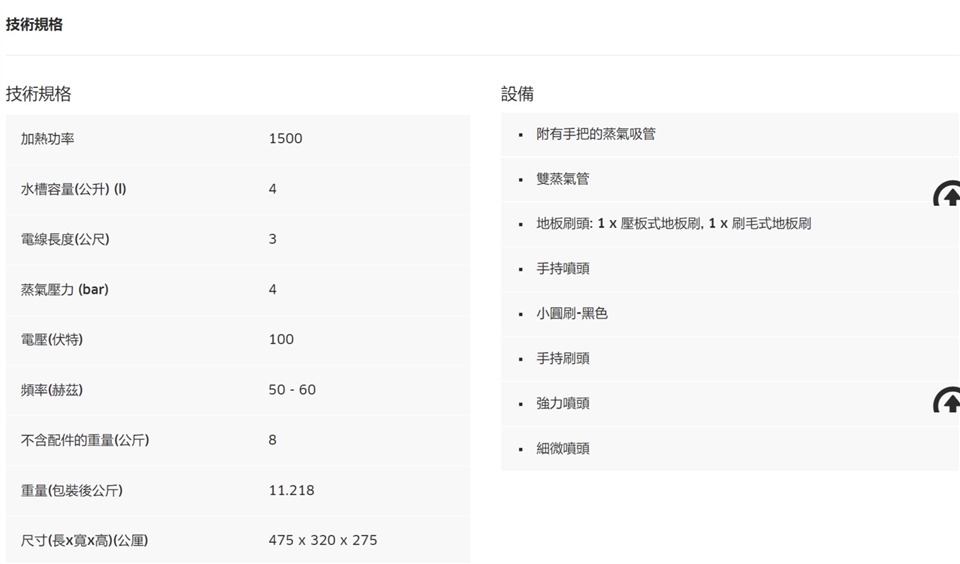Select the 475 x 320 x 275 dimensions value

[323, 540]
